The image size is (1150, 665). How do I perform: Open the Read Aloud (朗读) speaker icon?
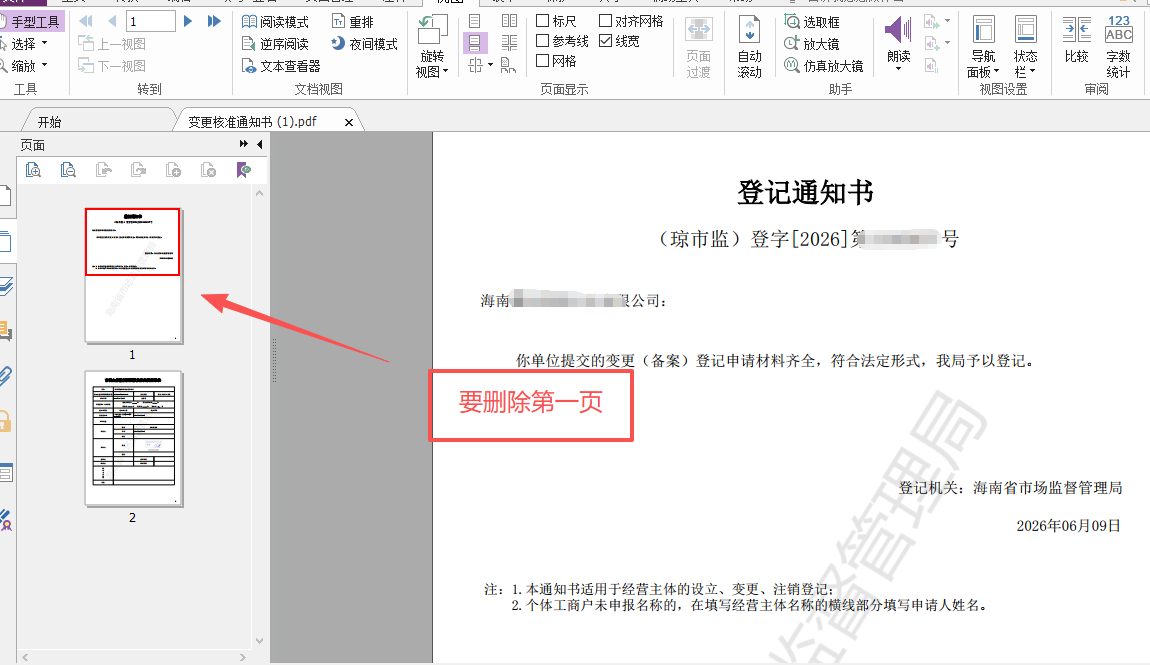coord(898,43)
